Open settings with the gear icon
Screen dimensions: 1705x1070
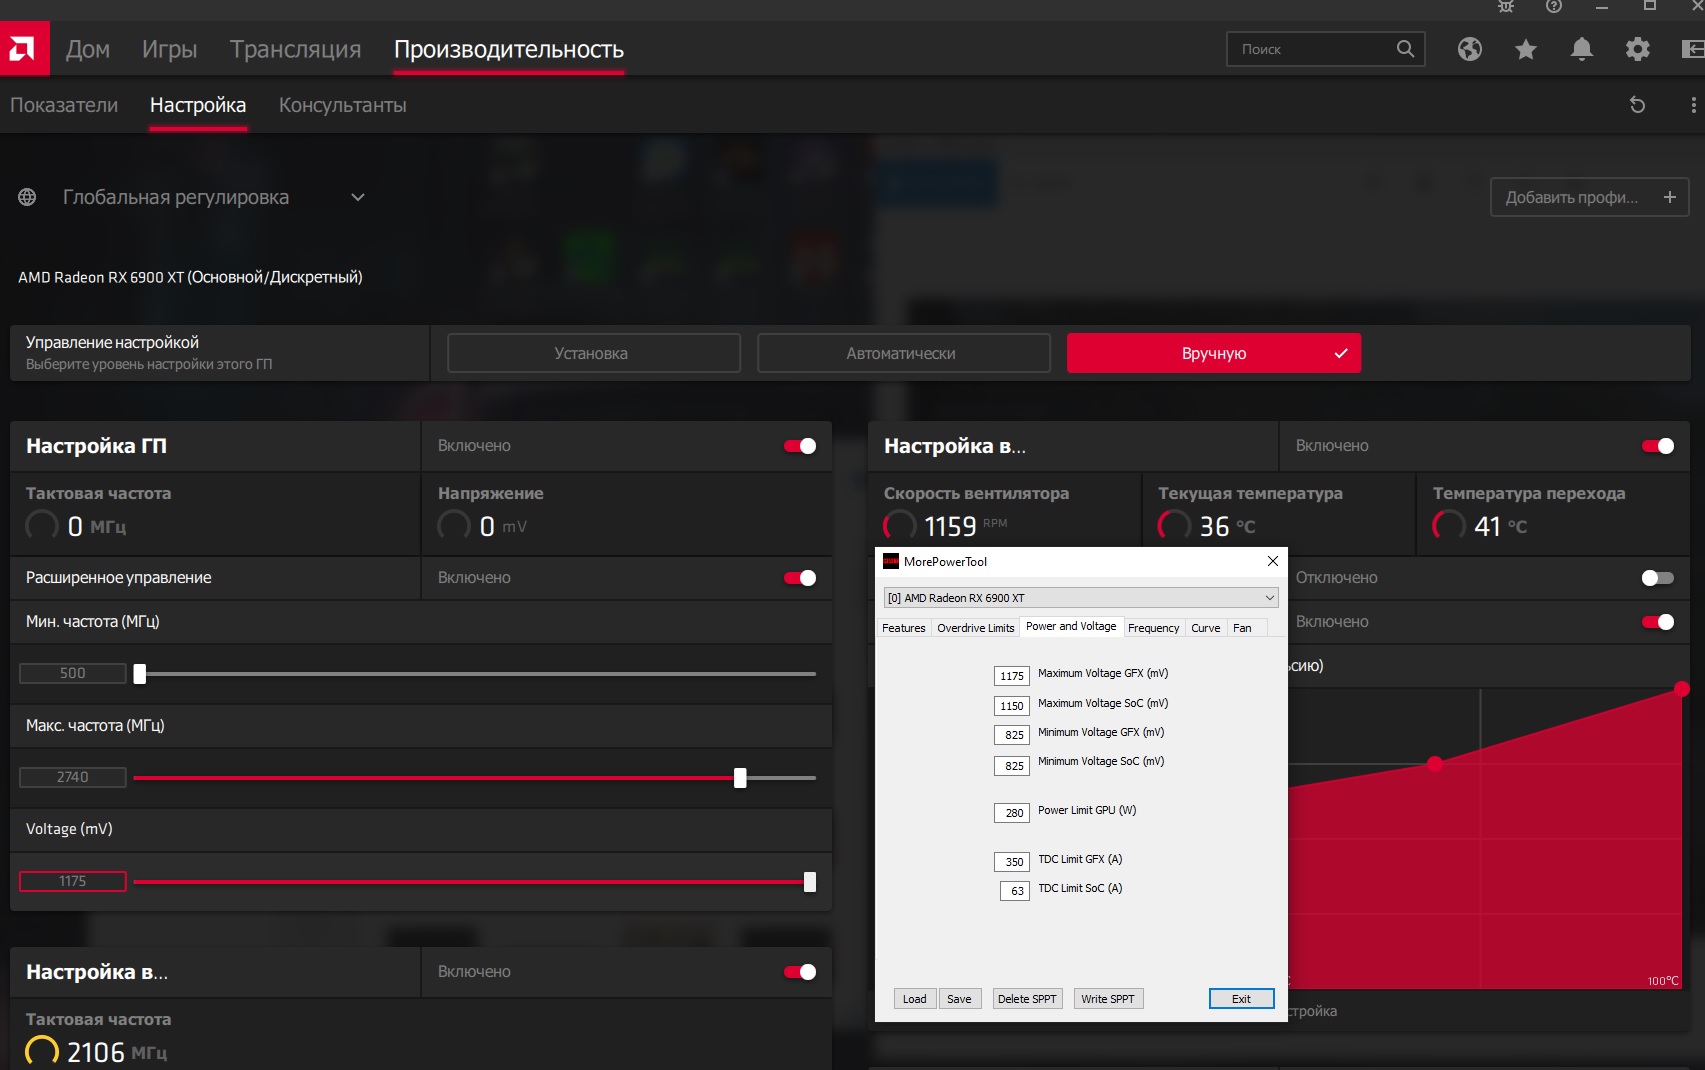tap(1637, 49)
